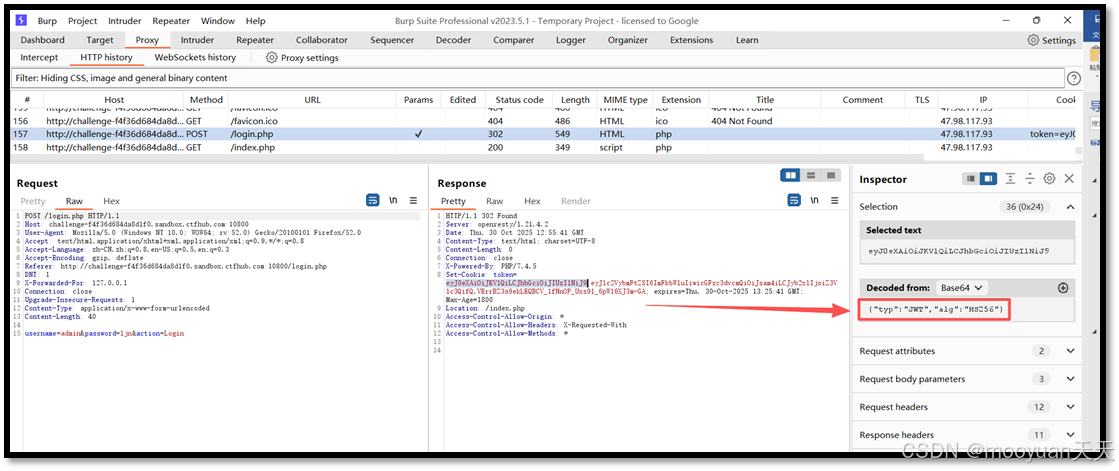Switch to the Sequencer tab
Viewport: 1119px width, 471px height.
point(392,40)
